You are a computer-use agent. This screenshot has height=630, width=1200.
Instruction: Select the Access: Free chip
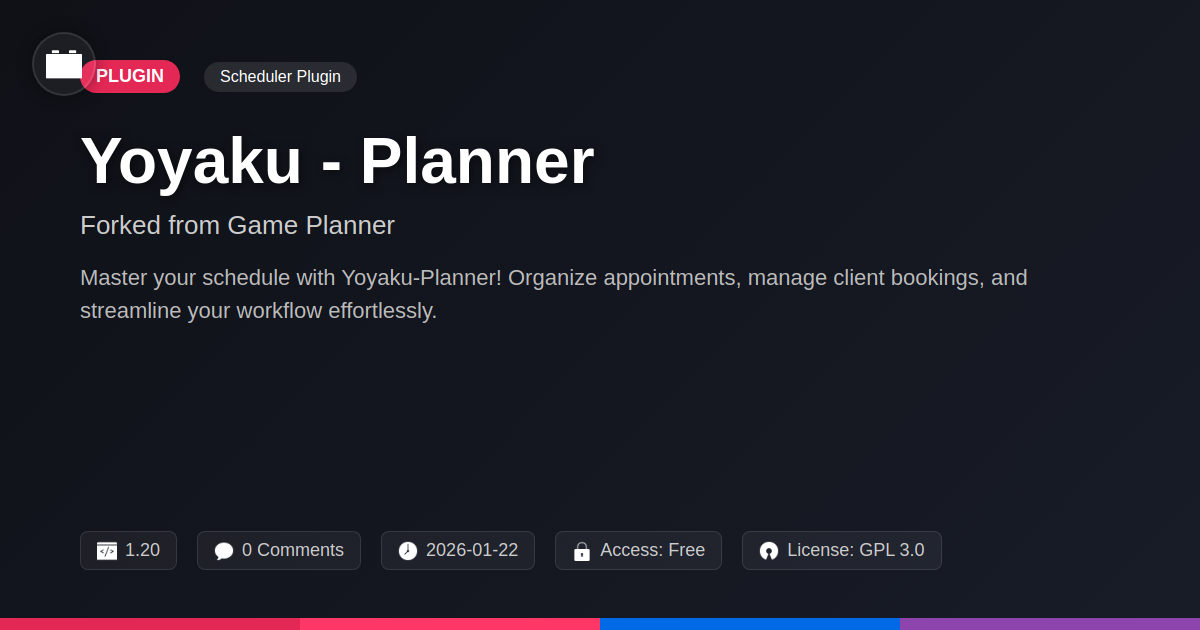(x=638, y=551)
